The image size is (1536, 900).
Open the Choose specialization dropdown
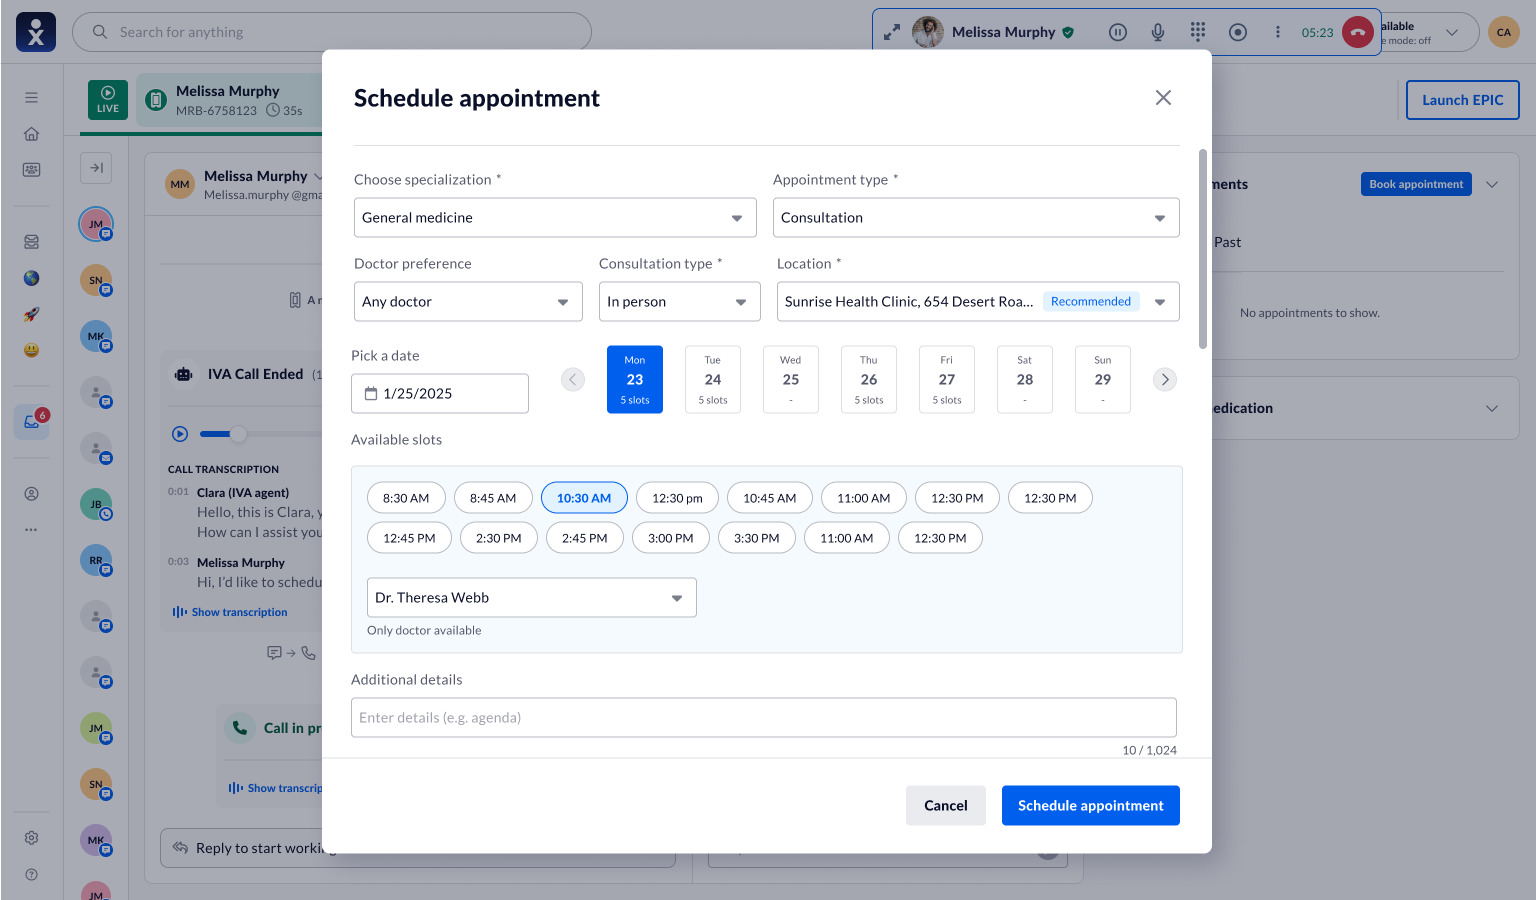555,218
